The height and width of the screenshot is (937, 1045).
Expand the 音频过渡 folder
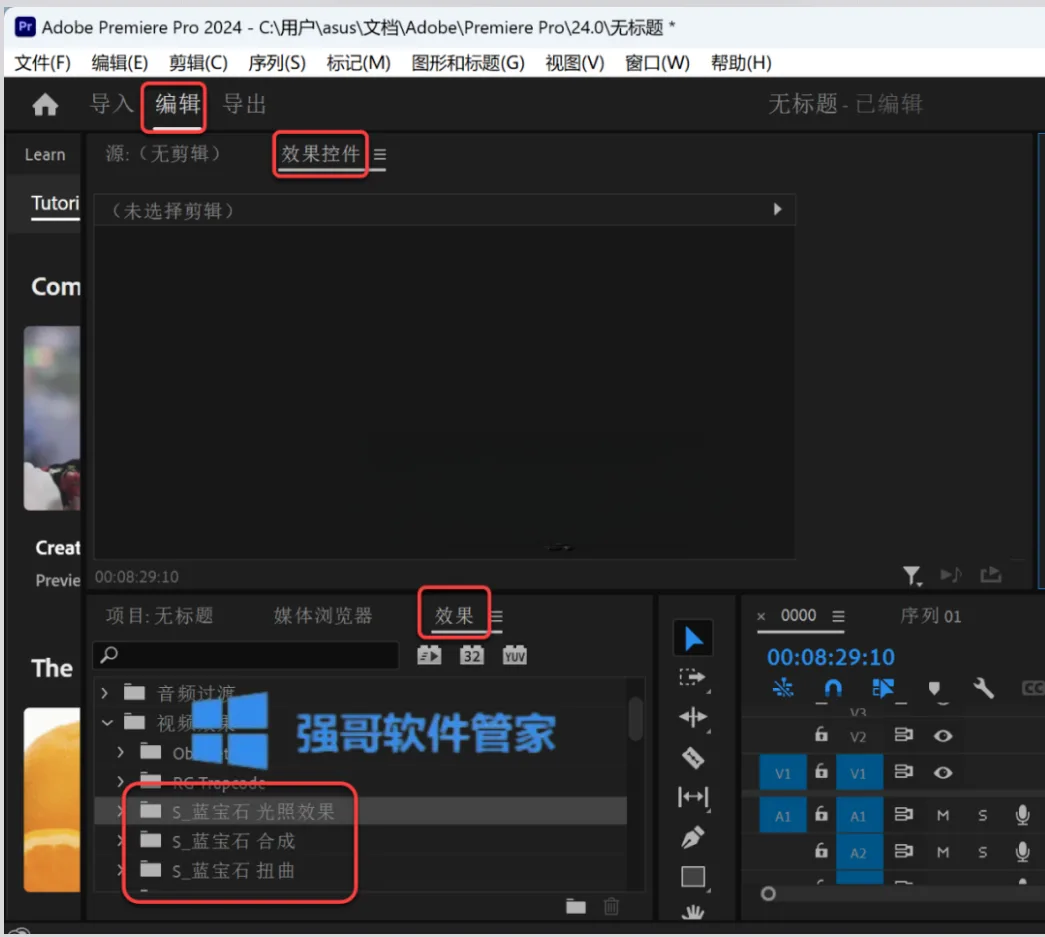105,693
